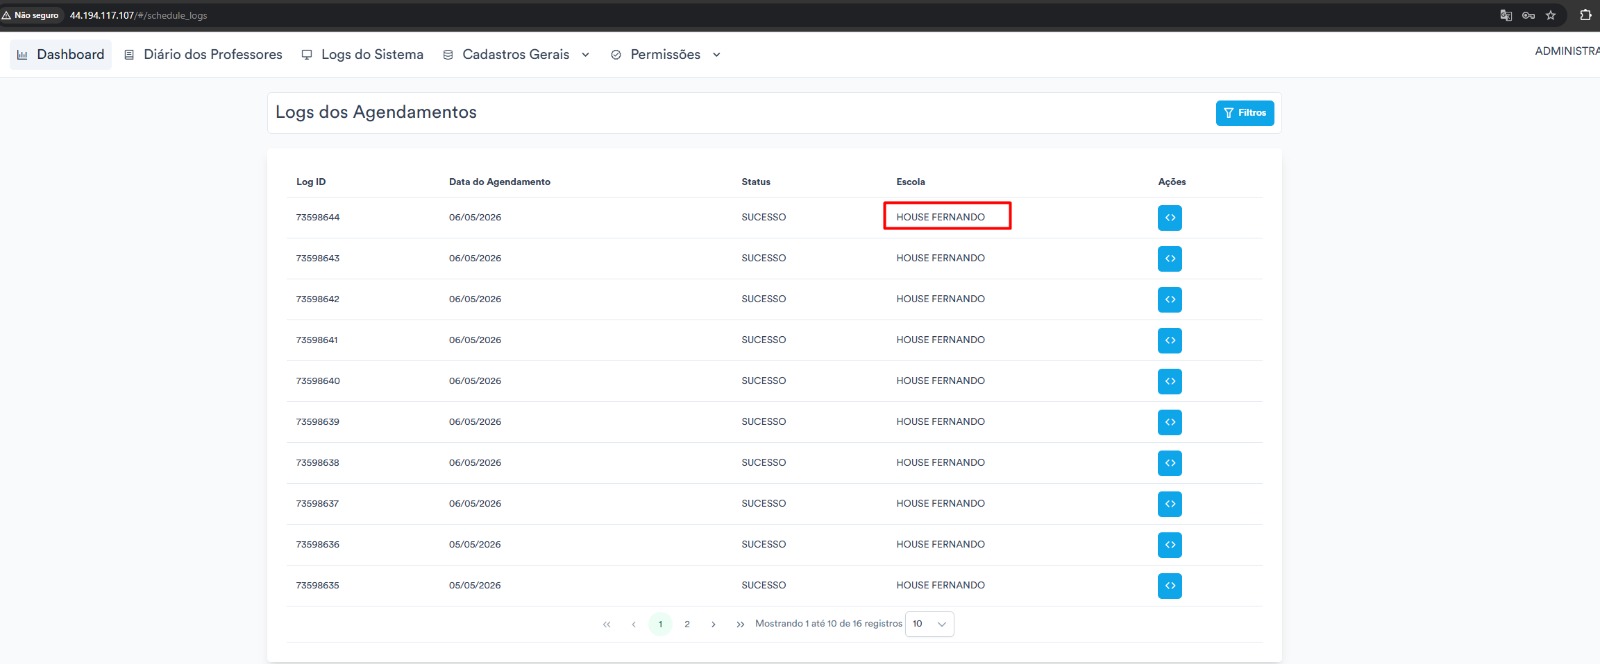Select page 2 in pagination
This screenshot has height=664, width=1600.
pos(687,624)
